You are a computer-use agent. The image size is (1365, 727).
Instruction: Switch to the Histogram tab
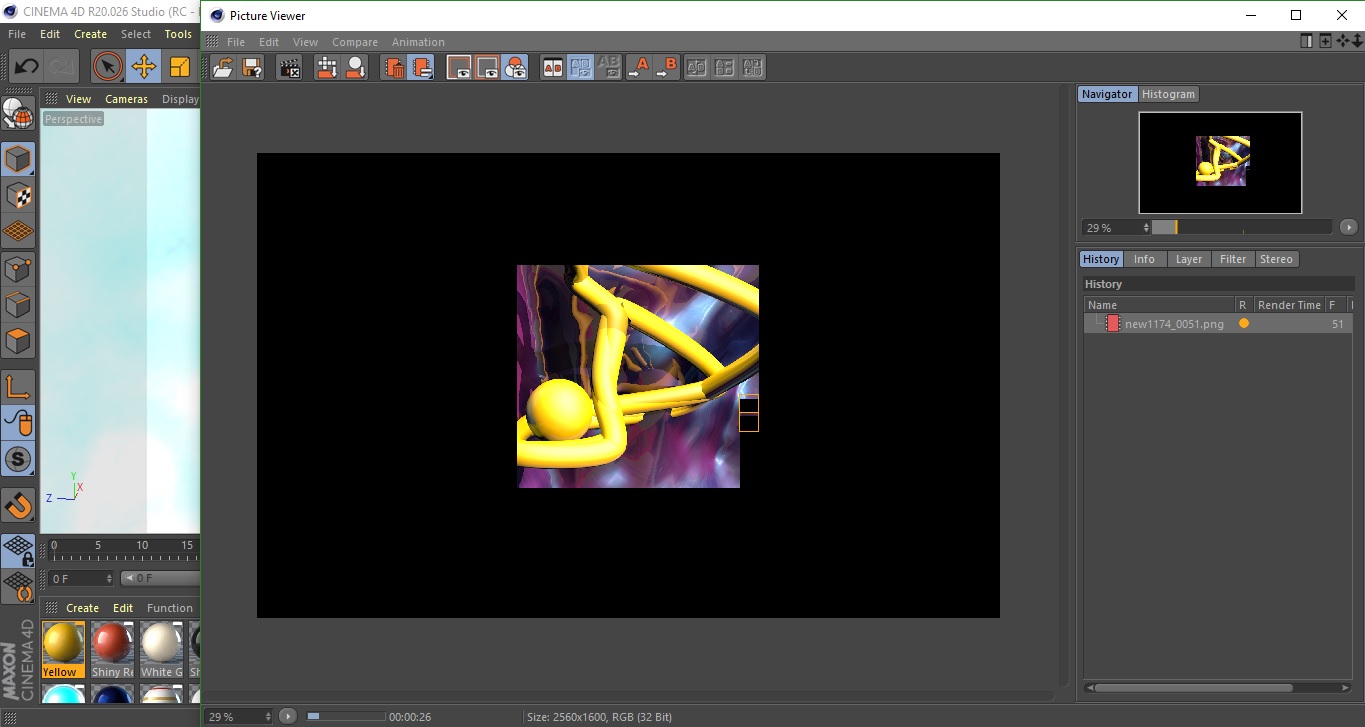1168,94
